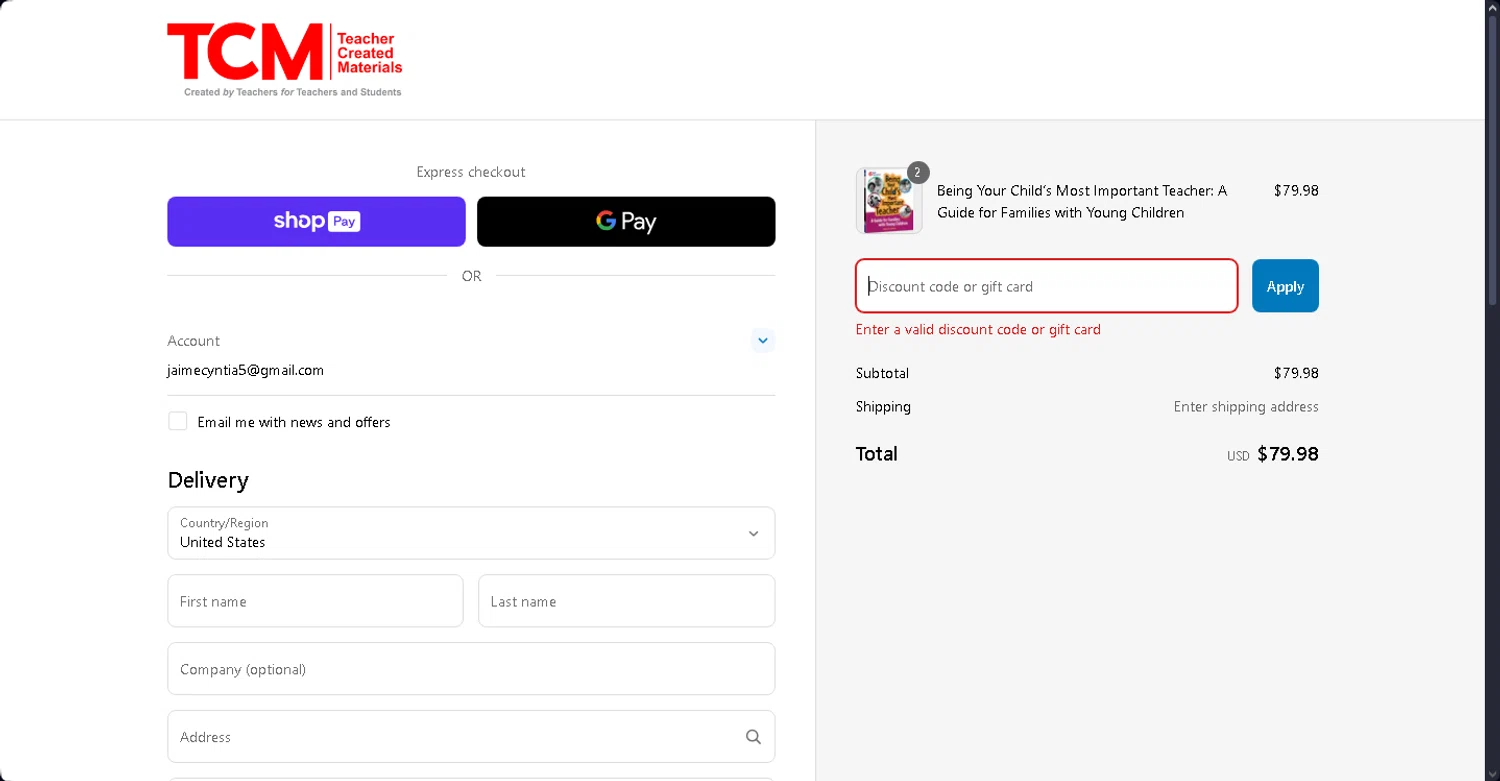Click the Enter shipping address text
Screen dimensions: 1500x781
pos(1246,406)
